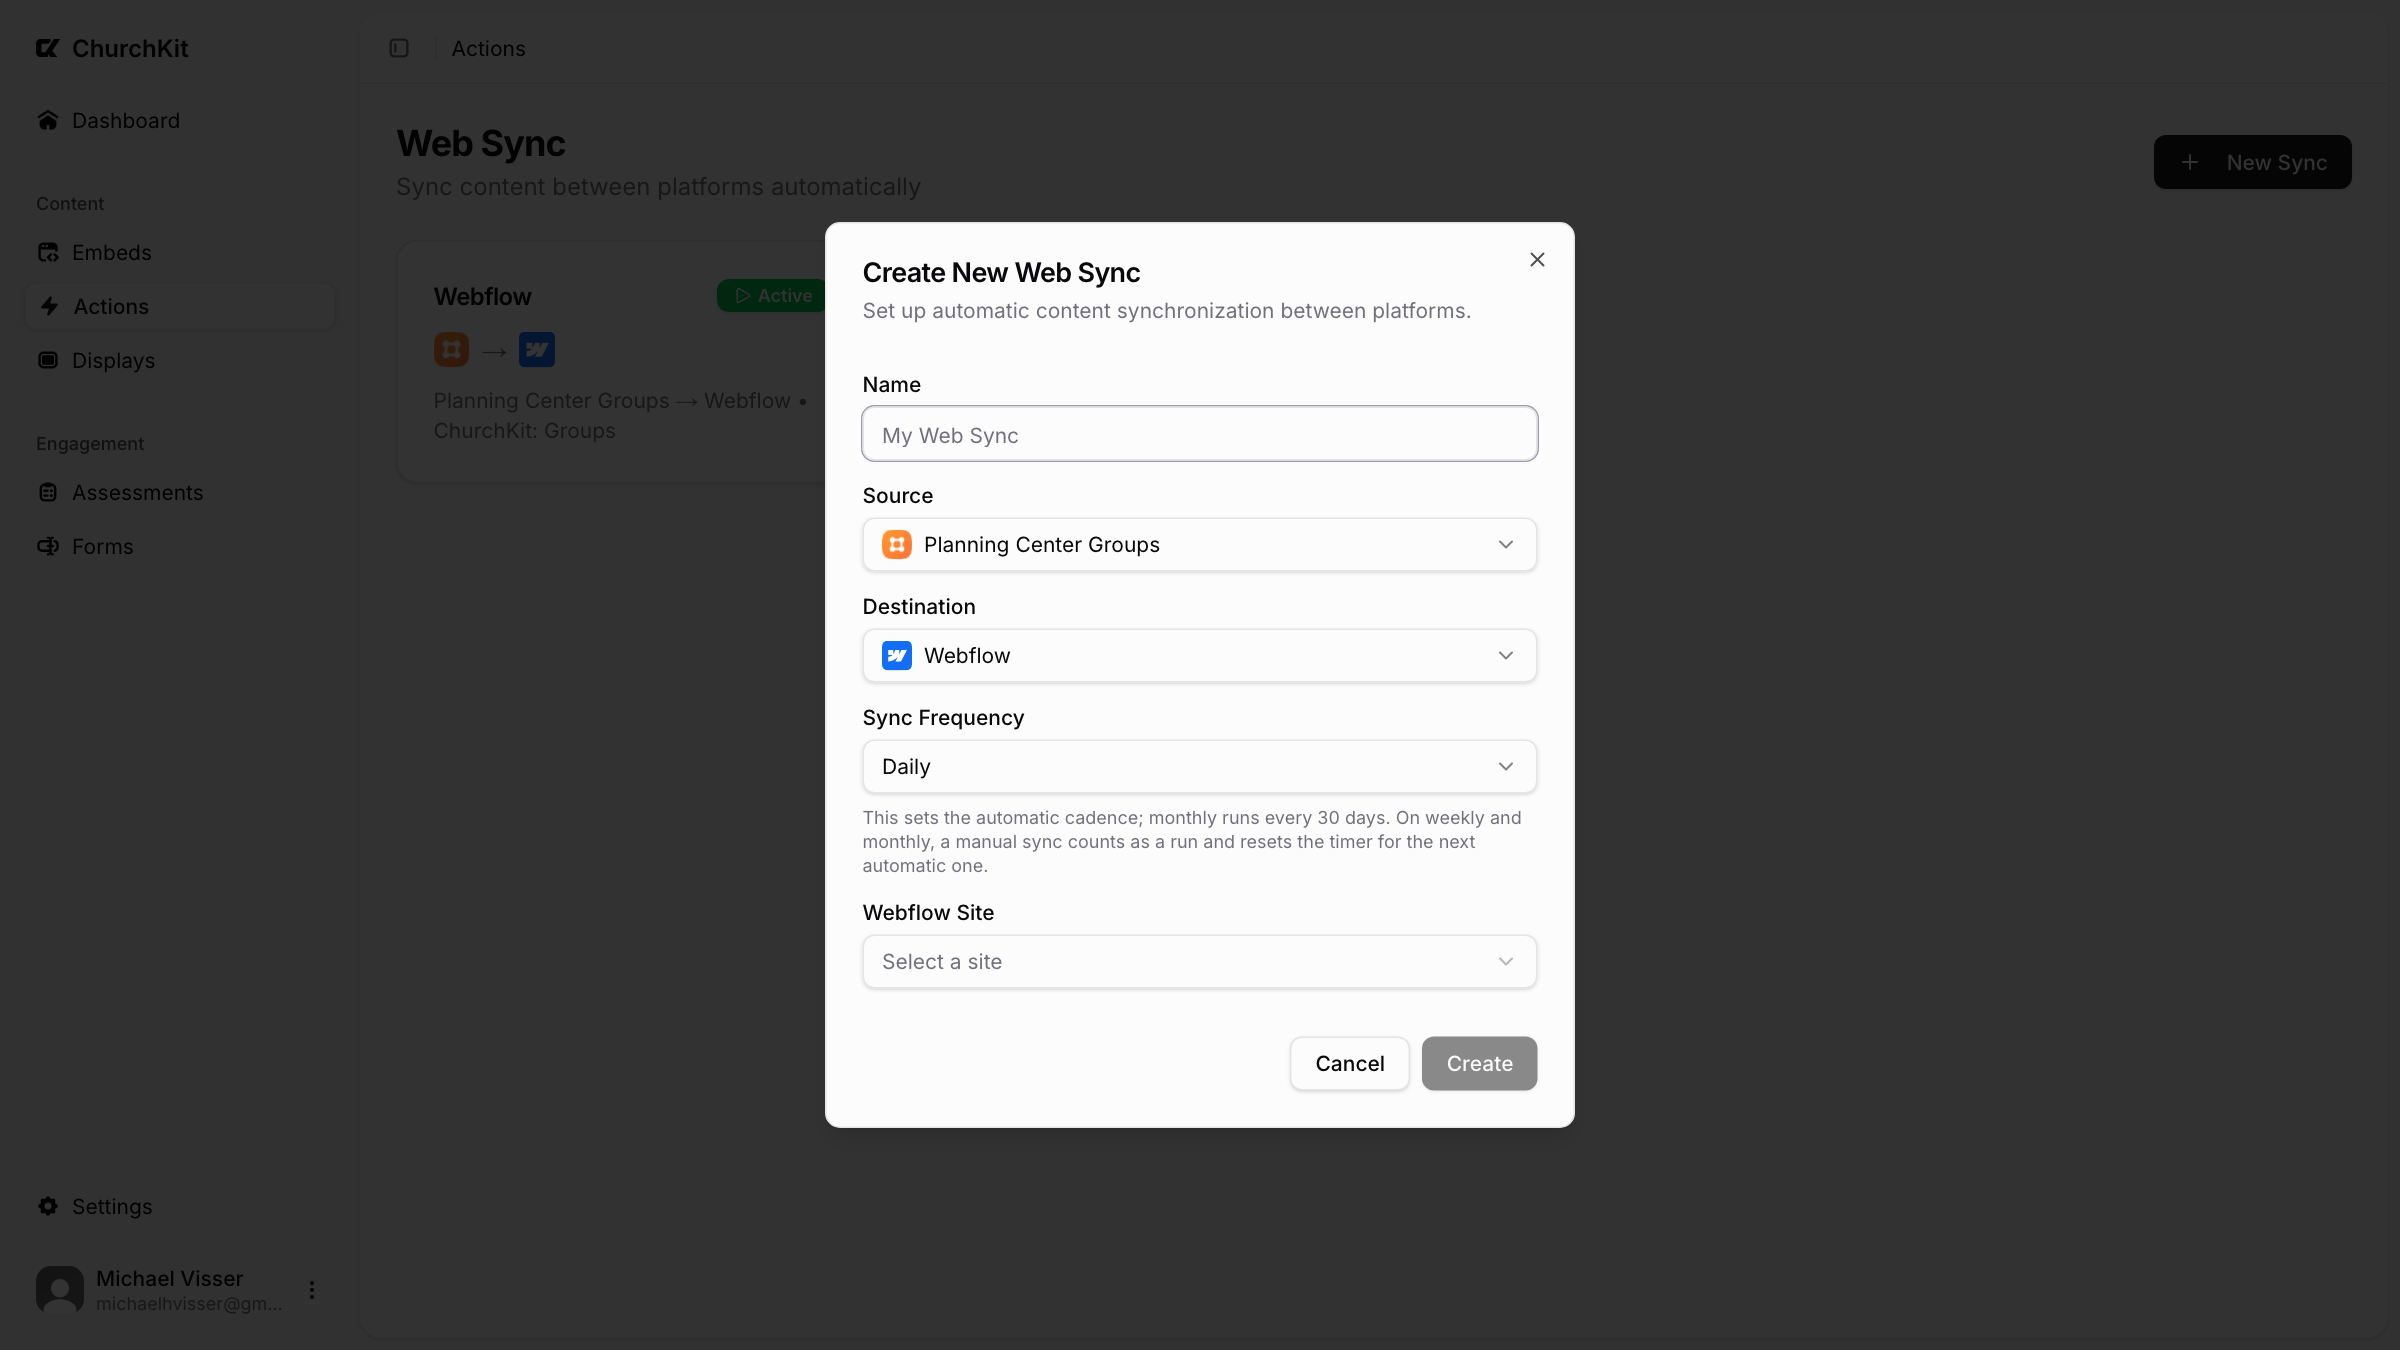Click the Webflow icon on sync card

[x=537, y=349]
